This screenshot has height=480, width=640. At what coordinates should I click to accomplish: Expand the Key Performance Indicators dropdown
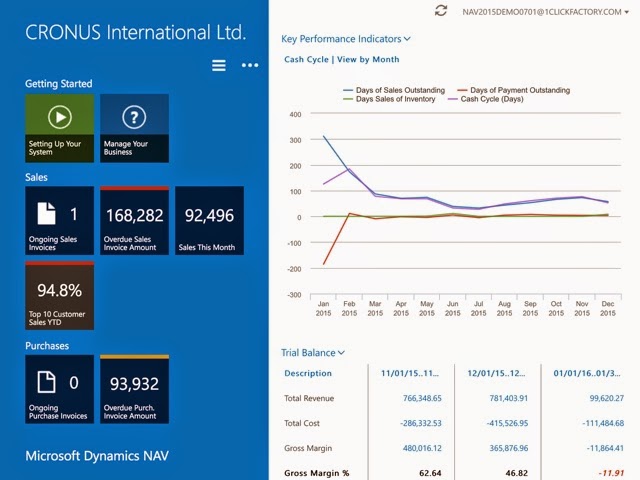point(346,39)
